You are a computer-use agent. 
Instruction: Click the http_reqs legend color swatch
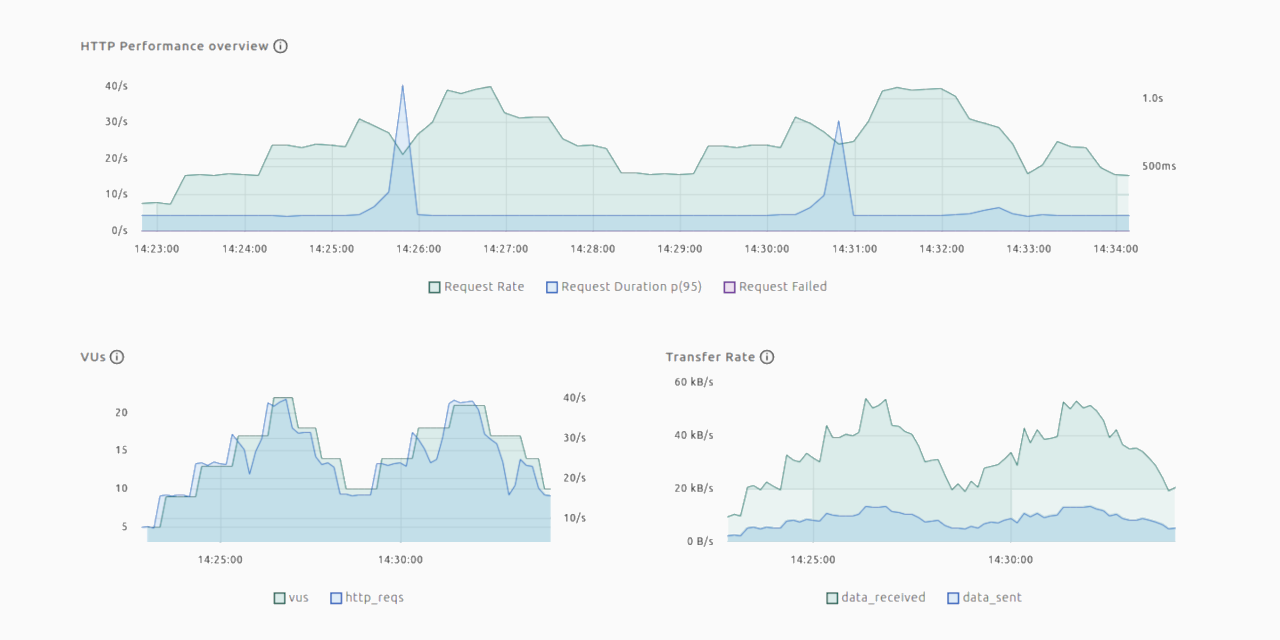point(336,598)
